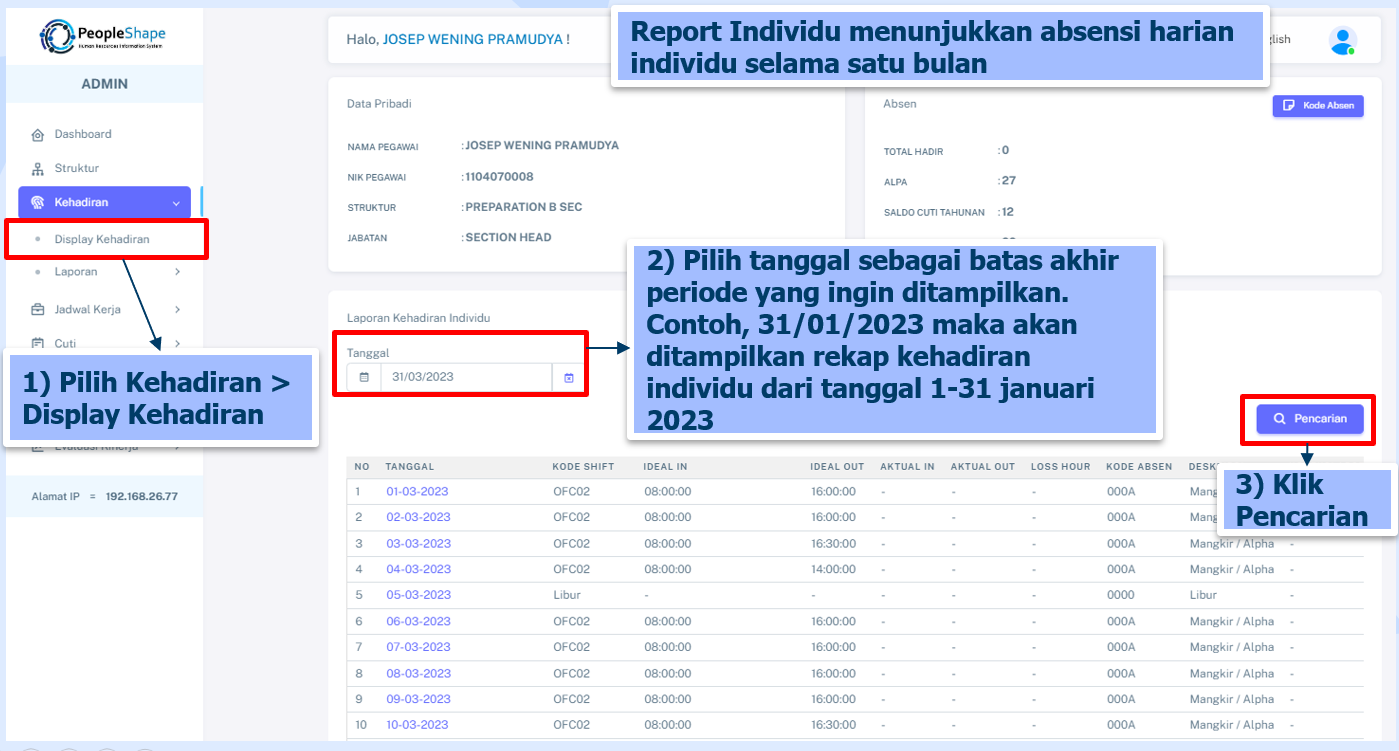This screenshot has width=1399, height=751.
Task: Open the Struktur menu item
Action: tap(77, 168)
